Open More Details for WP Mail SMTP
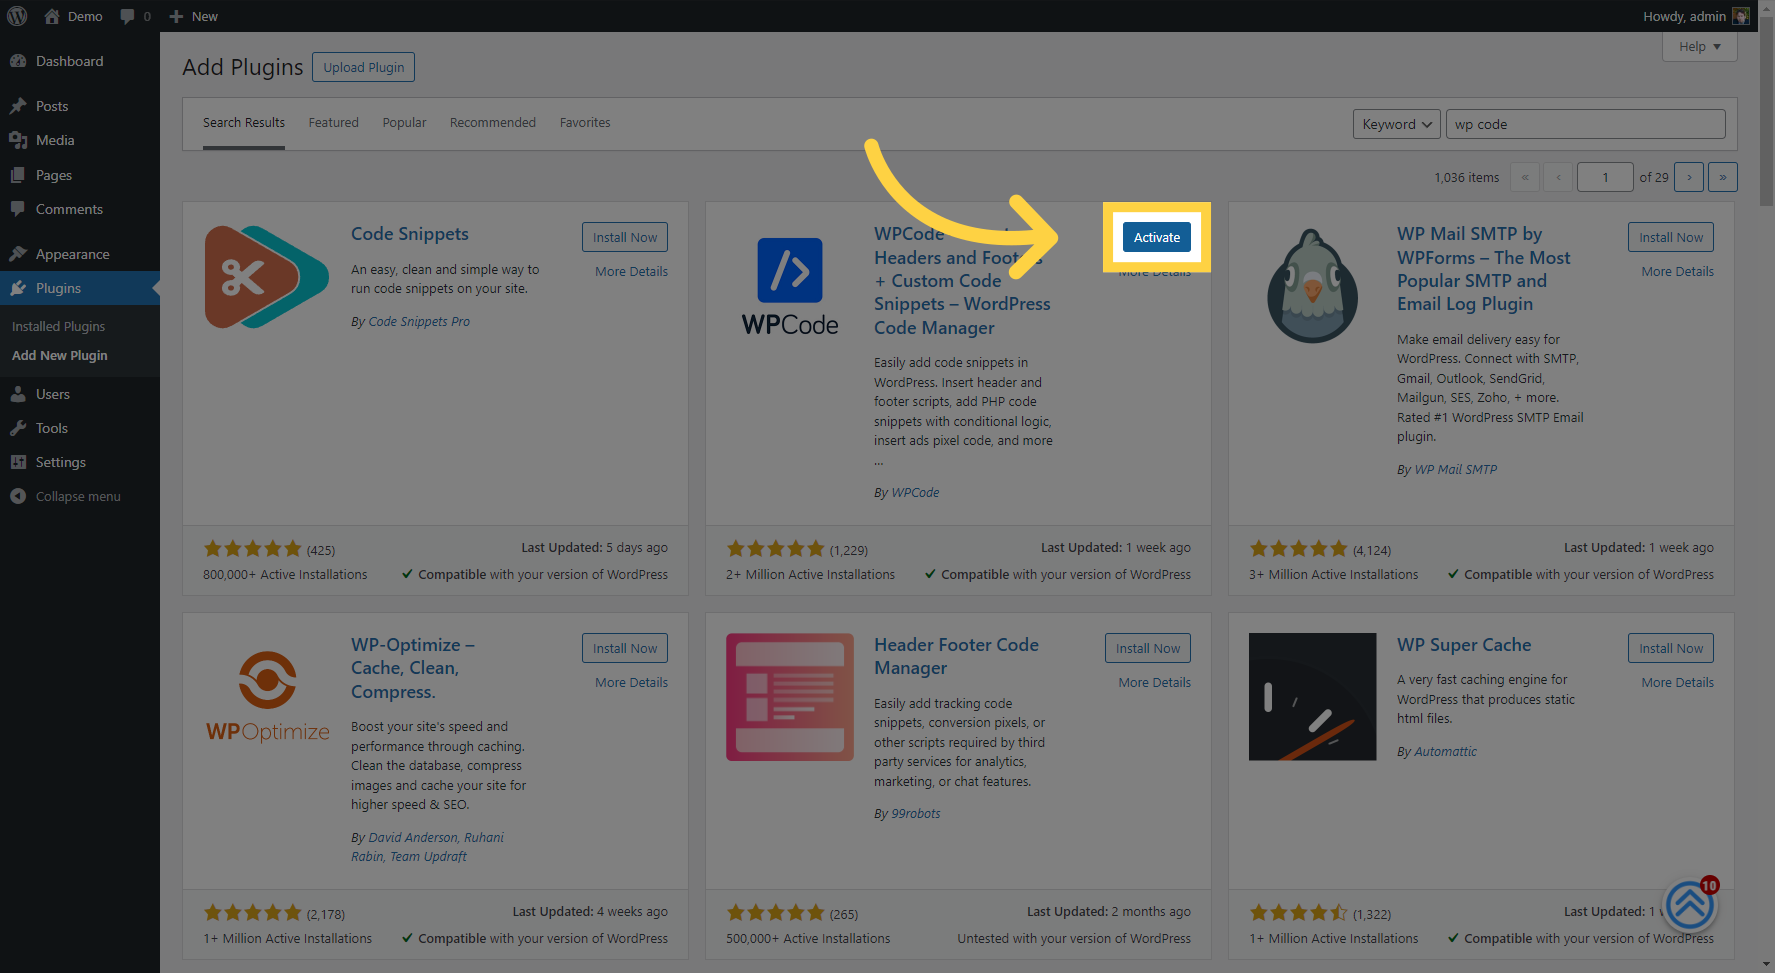This screenshot has height=973, width=1775. point(1677,271)
